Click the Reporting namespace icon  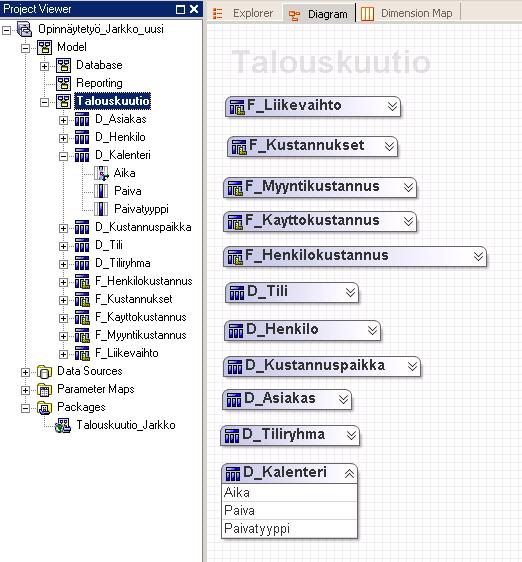(x=63, y=84)
